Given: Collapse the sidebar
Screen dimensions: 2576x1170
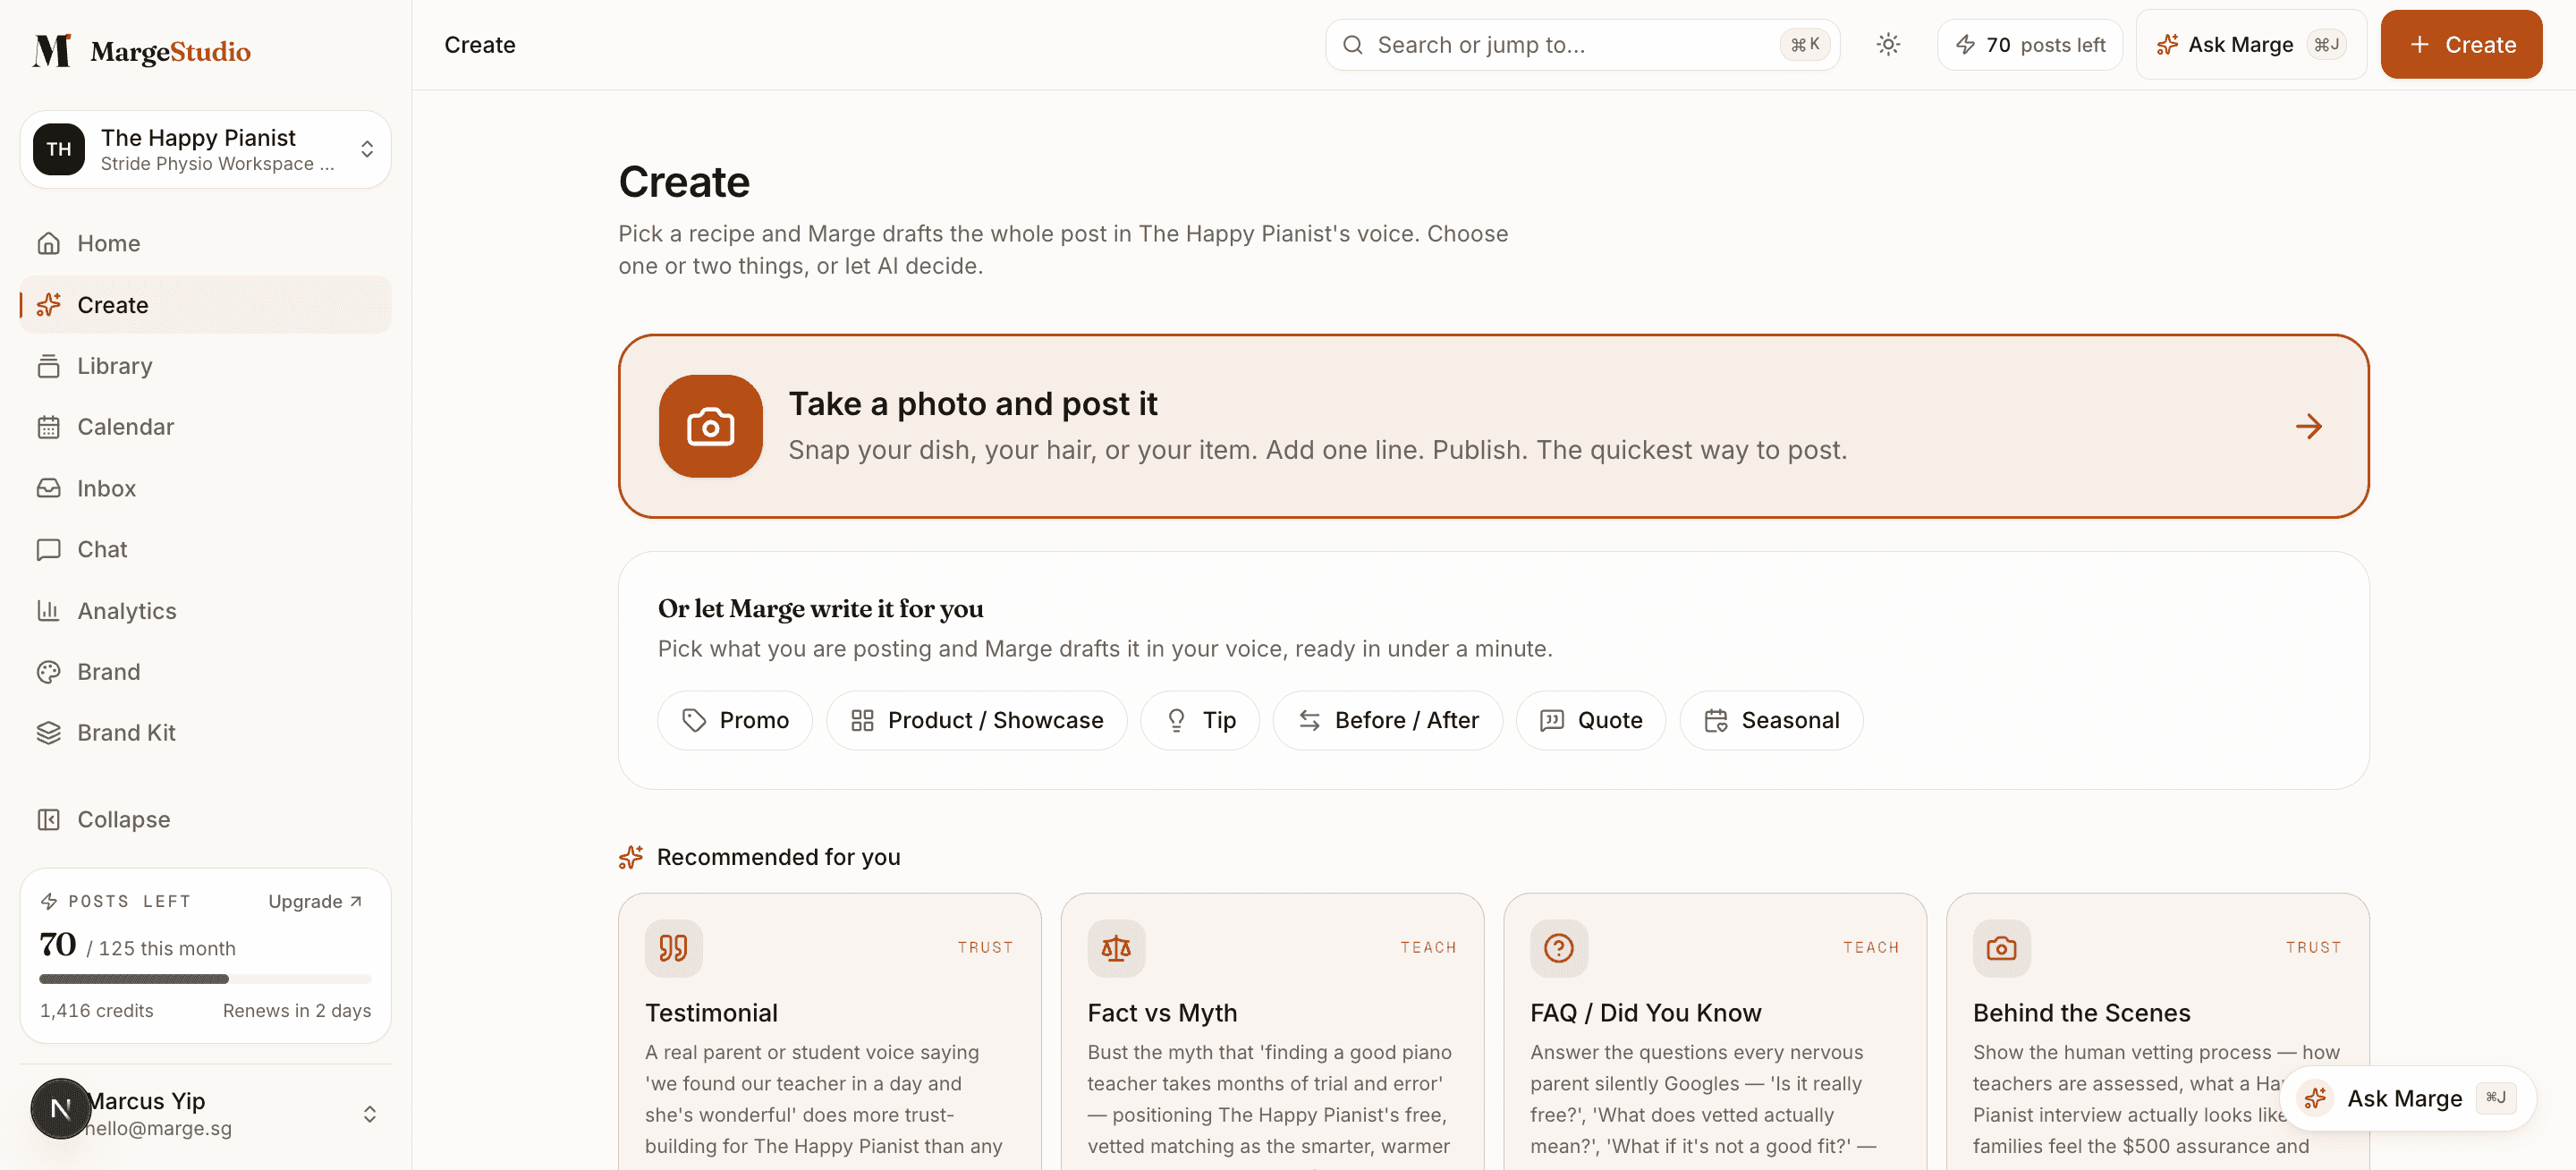Looking at the screenshot, I should [103, 819].
